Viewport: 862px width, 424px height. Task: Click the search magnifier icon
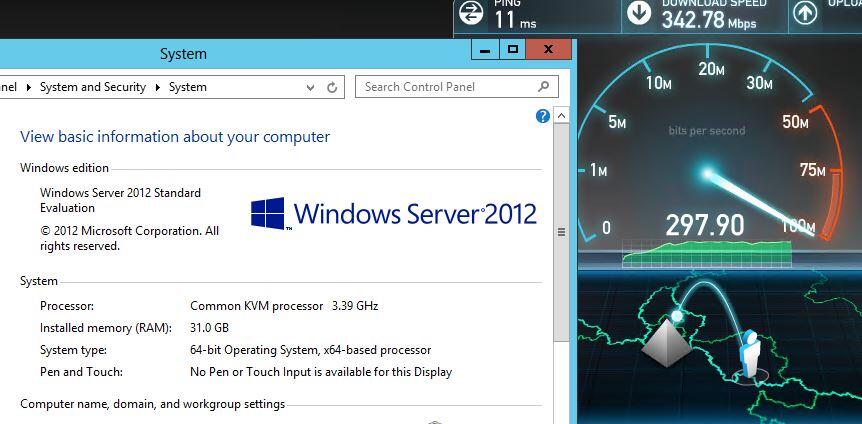543,86
